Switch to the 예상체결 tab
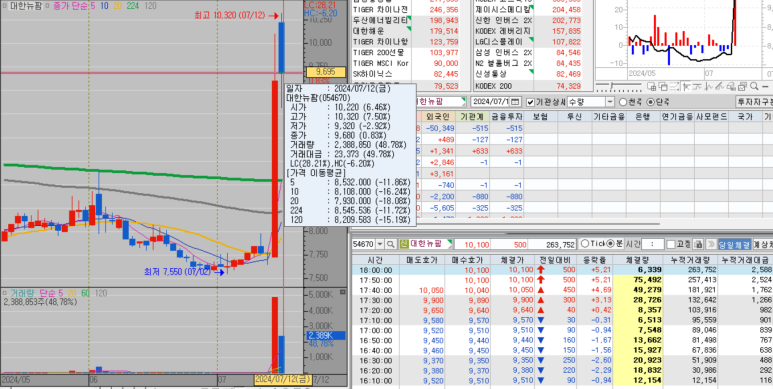 (763, 245)
